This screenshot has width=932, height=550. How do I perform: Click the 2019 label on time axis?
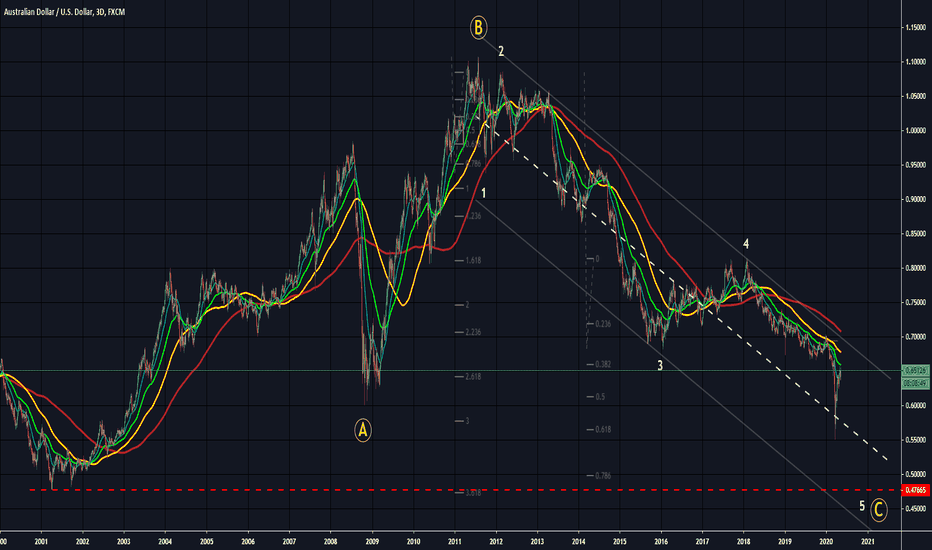click(x=785, y=542)
